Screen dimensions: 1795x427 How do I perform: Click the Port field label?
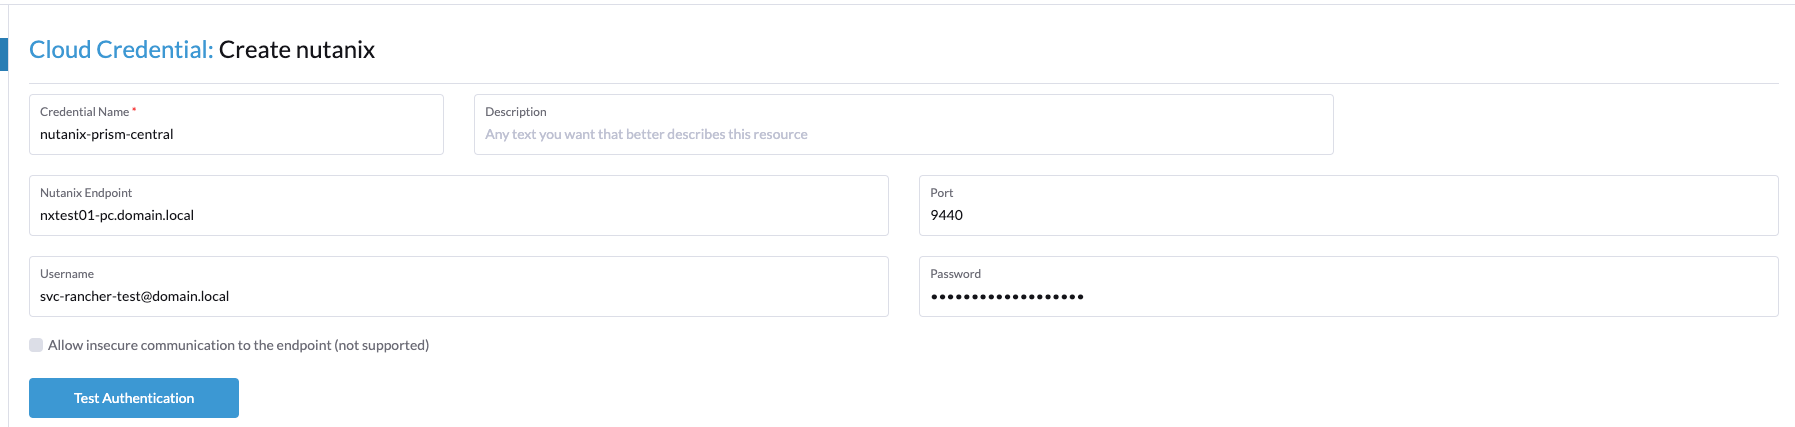[942, 193]
